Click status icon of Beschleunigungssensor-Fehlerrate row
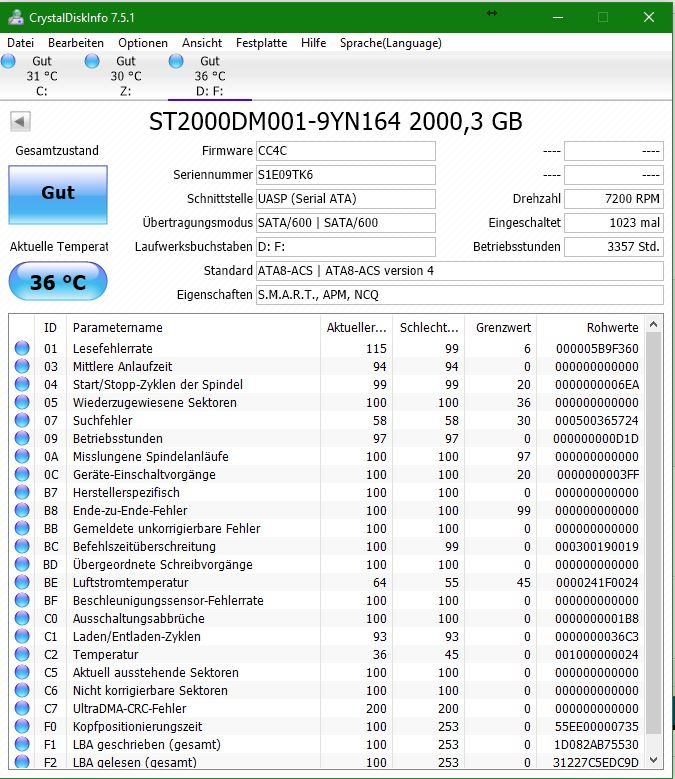This screenshot has height=779, width=675. pos(22,600)
